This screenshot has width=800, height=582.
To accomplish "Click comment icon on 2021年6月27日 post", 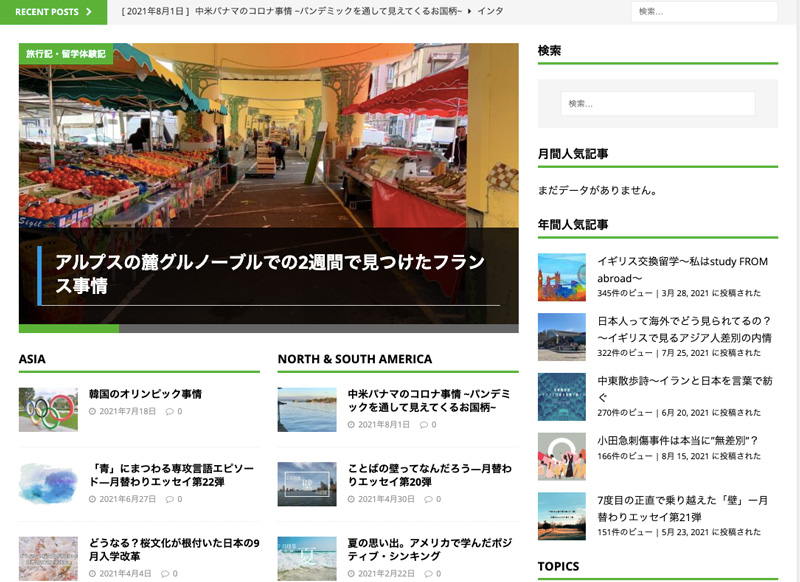I will (x=169, y=499).
